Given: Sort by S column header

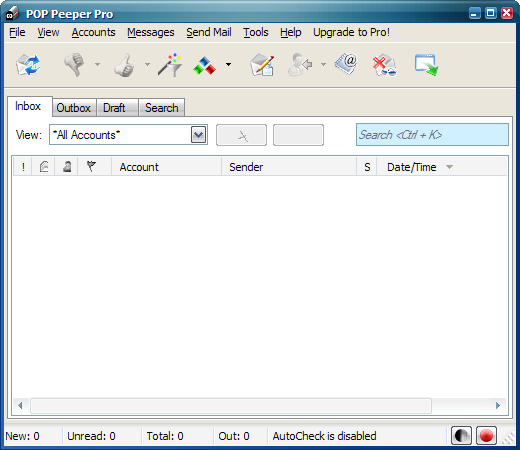Looking at the screenshot, I should tap(367, 167).
